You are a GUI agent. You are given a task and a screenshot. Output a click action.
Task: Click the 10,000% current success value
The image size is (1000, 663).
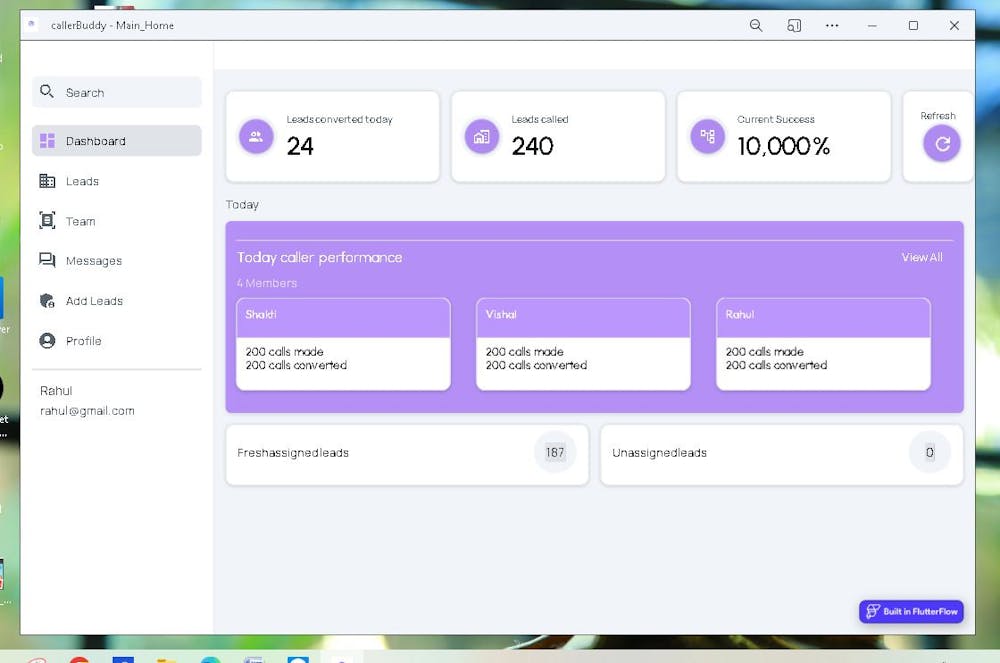click(x=784, y=147)
